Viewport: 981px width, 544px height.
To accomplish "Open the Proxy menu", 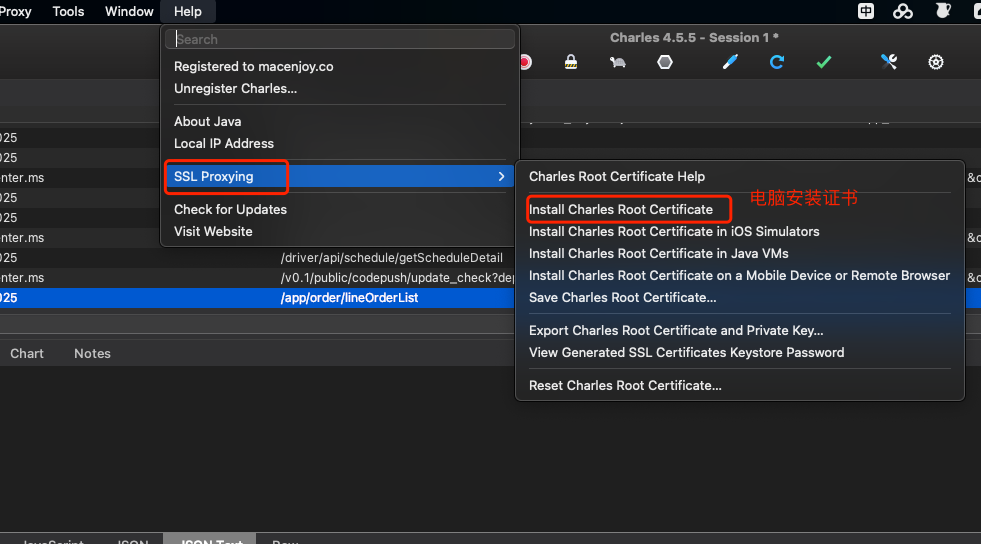I will (x=15, y=11).
